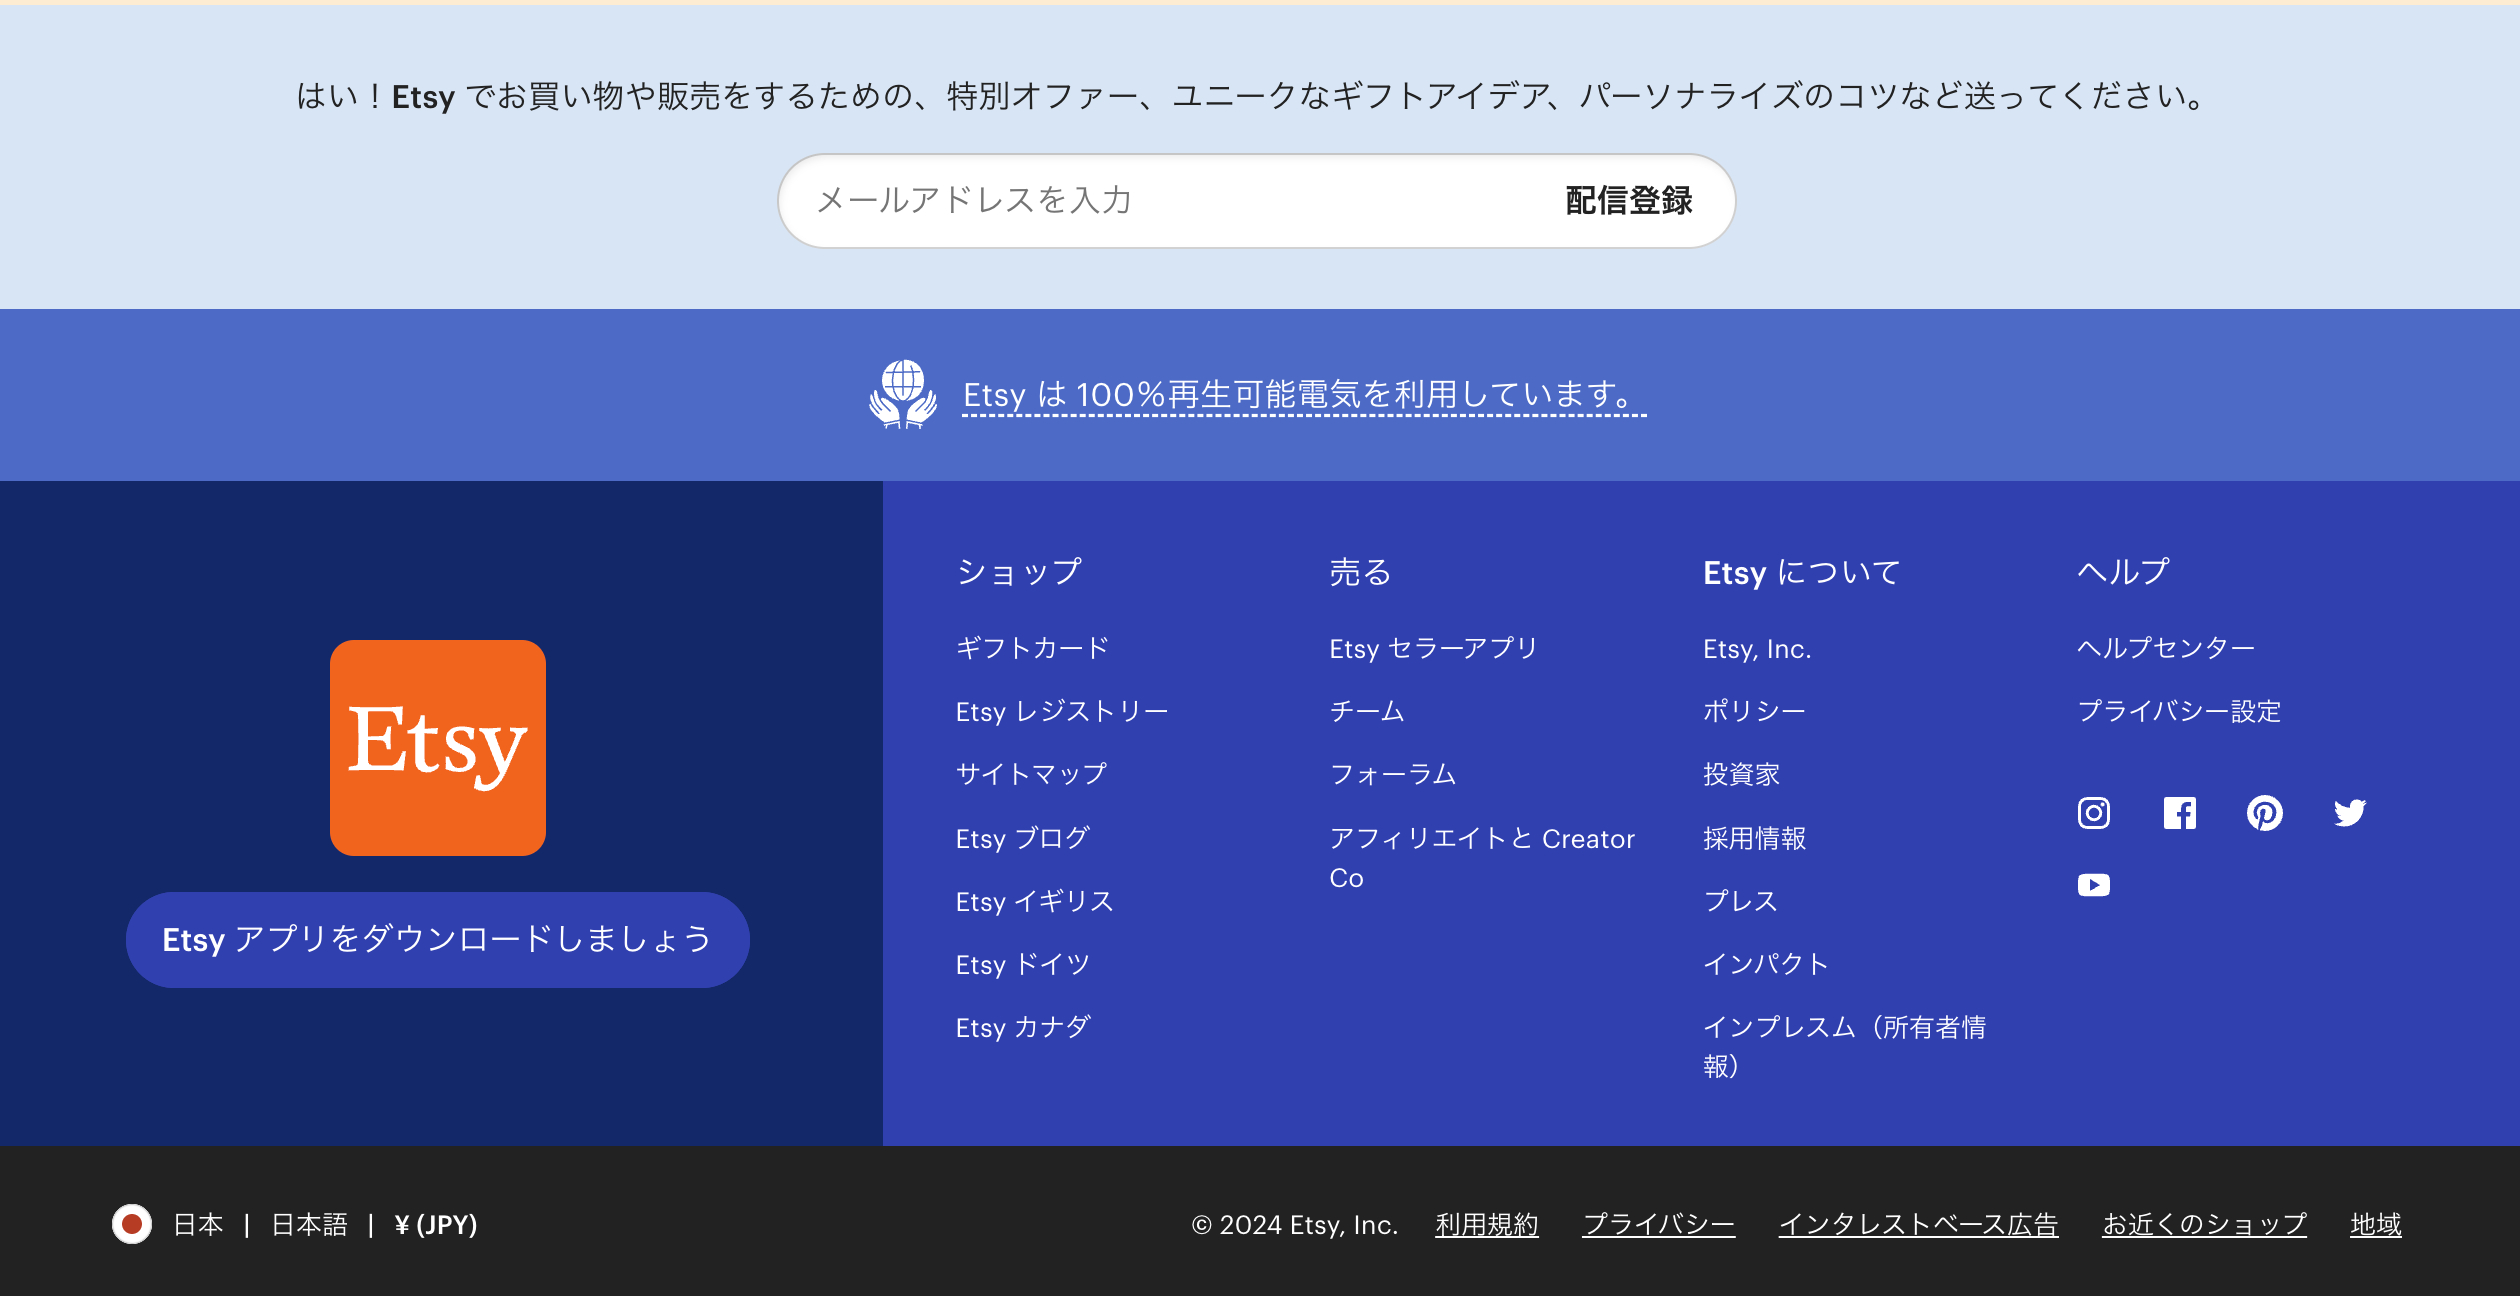
Task: Open the Etsy セラーアプリ link
Action: click(x=1433, y=648)
